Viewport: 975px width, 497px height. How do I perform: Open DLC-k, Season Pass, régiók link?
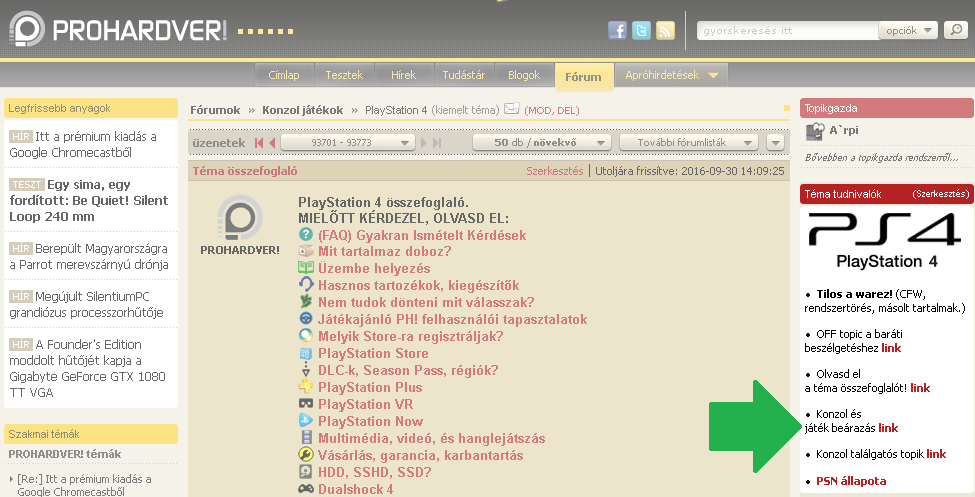point(408,370)
